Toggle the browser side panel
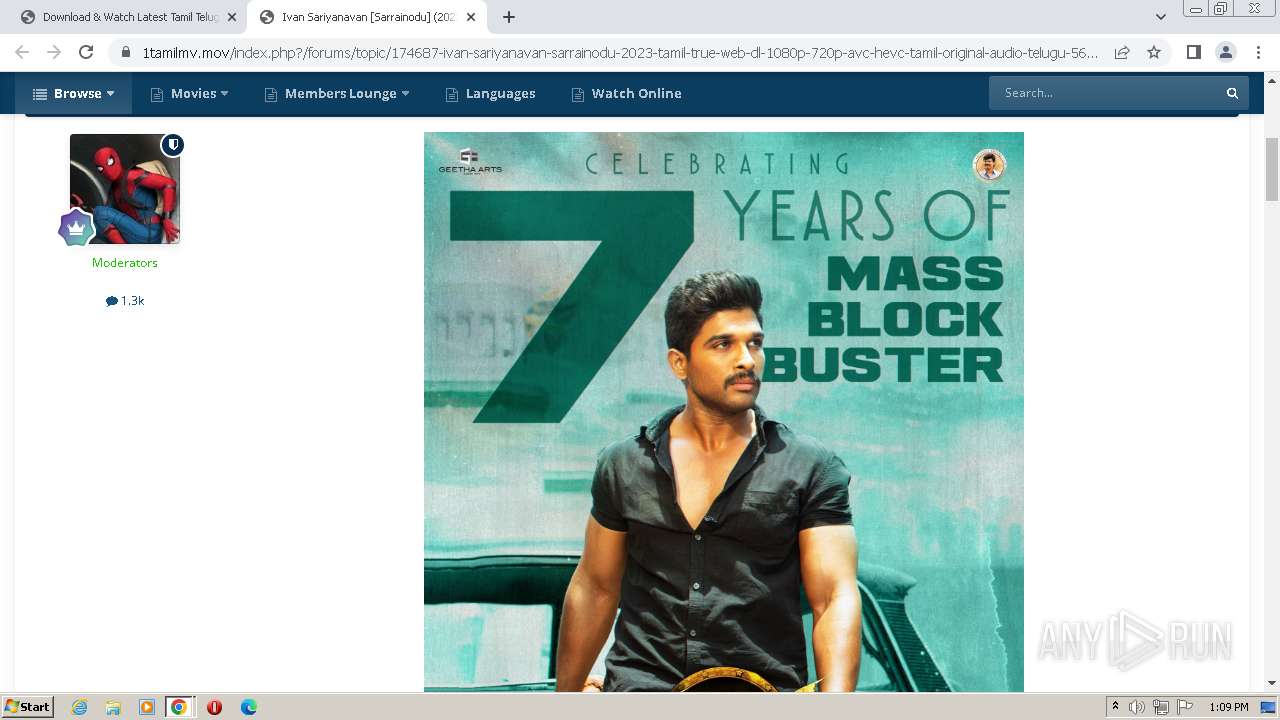 click(1193, 52)
